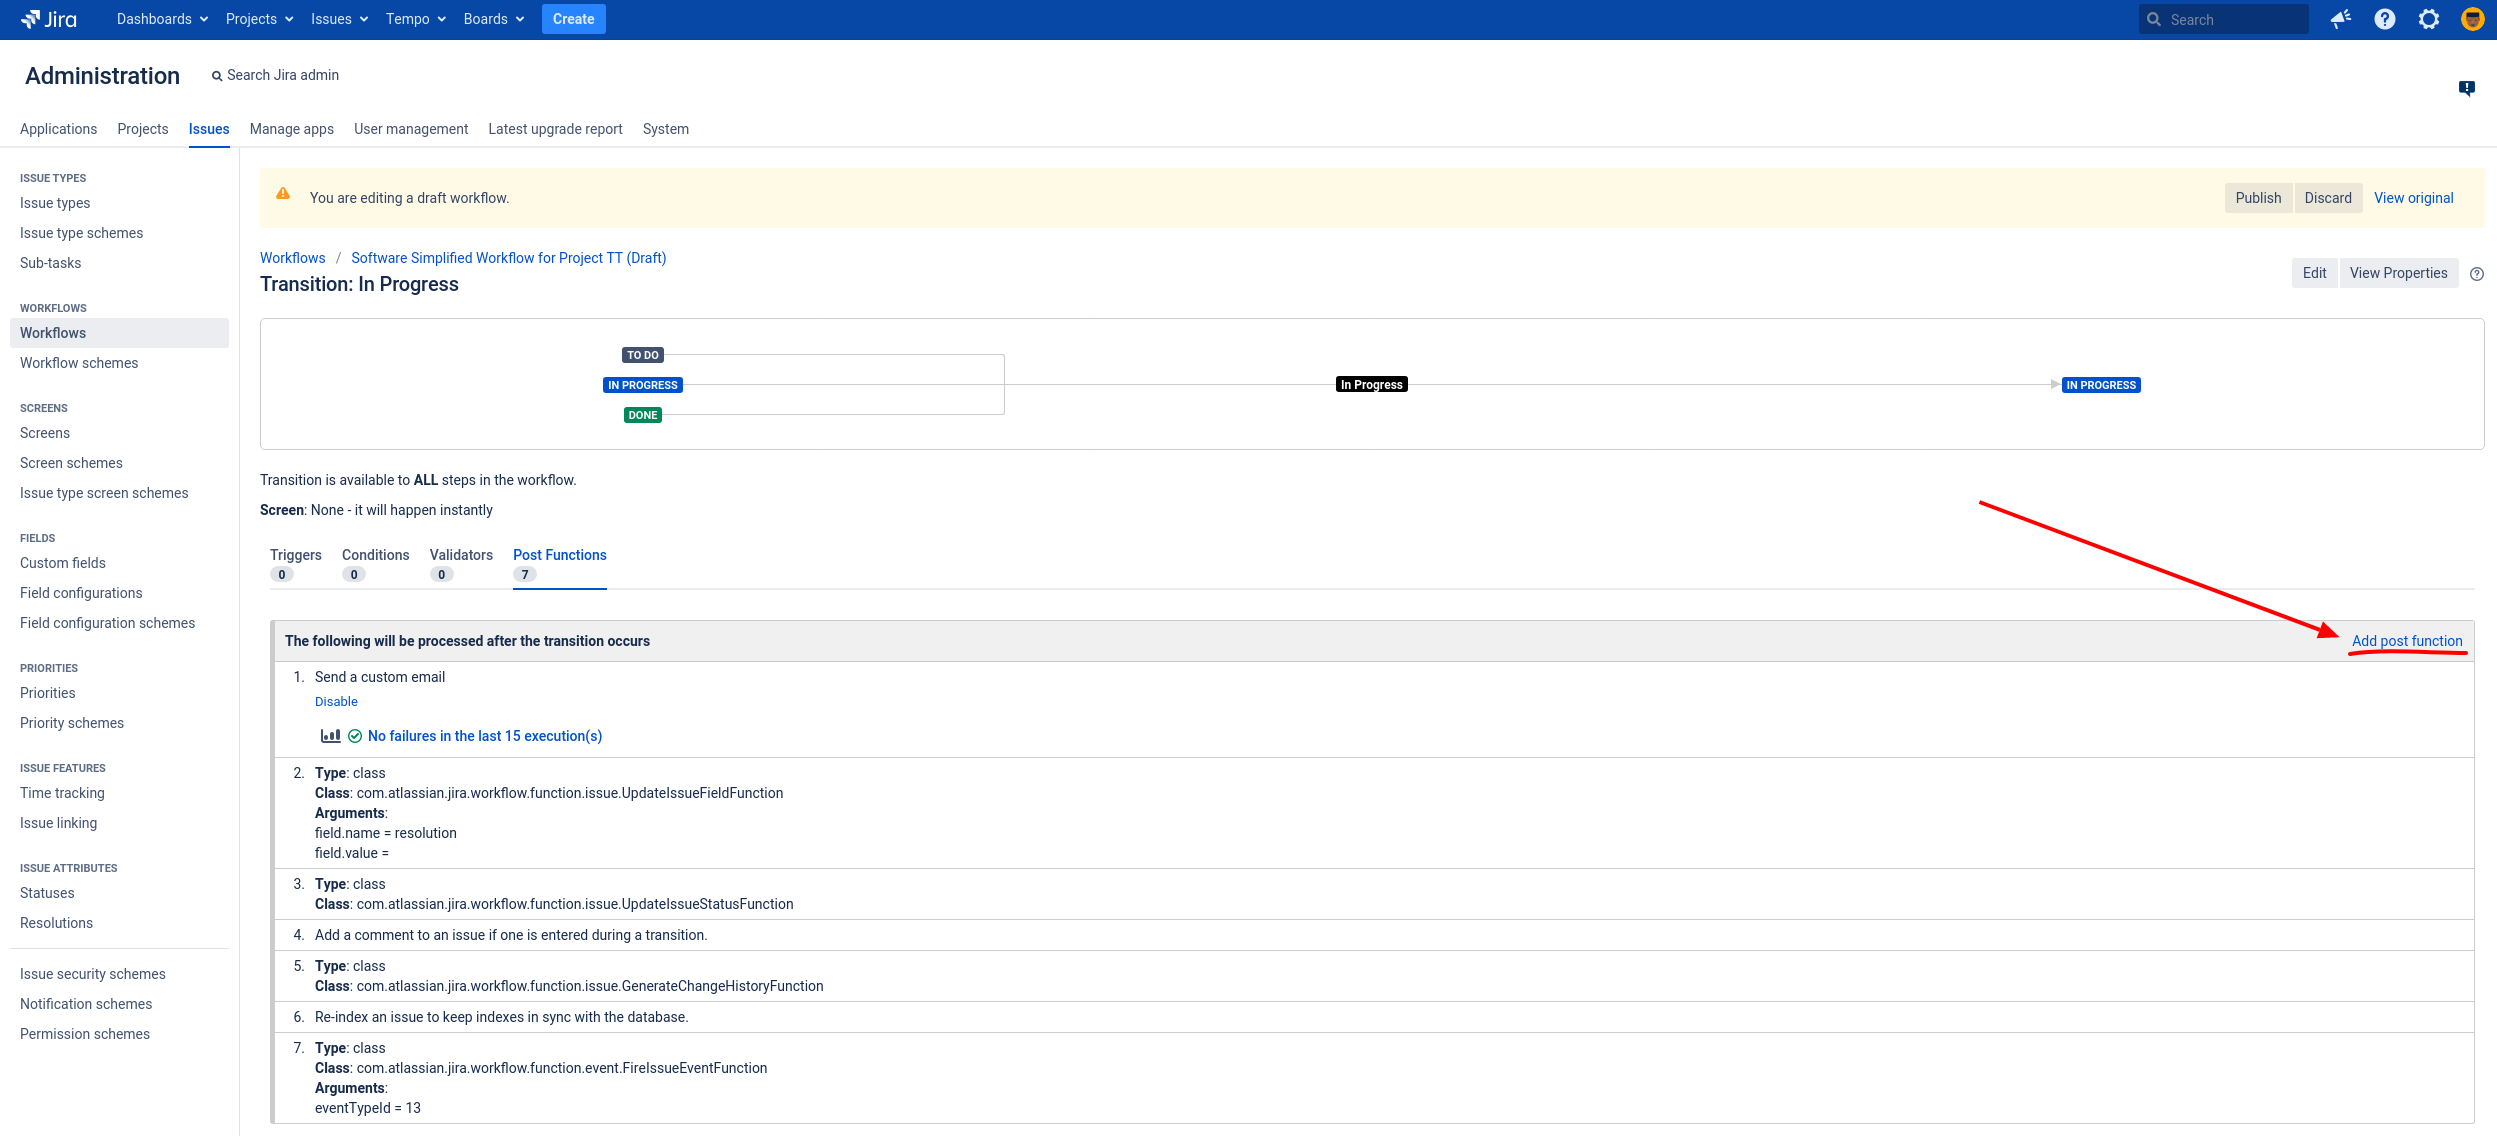Click the execution statistics bar chart icon

[330, 736]
